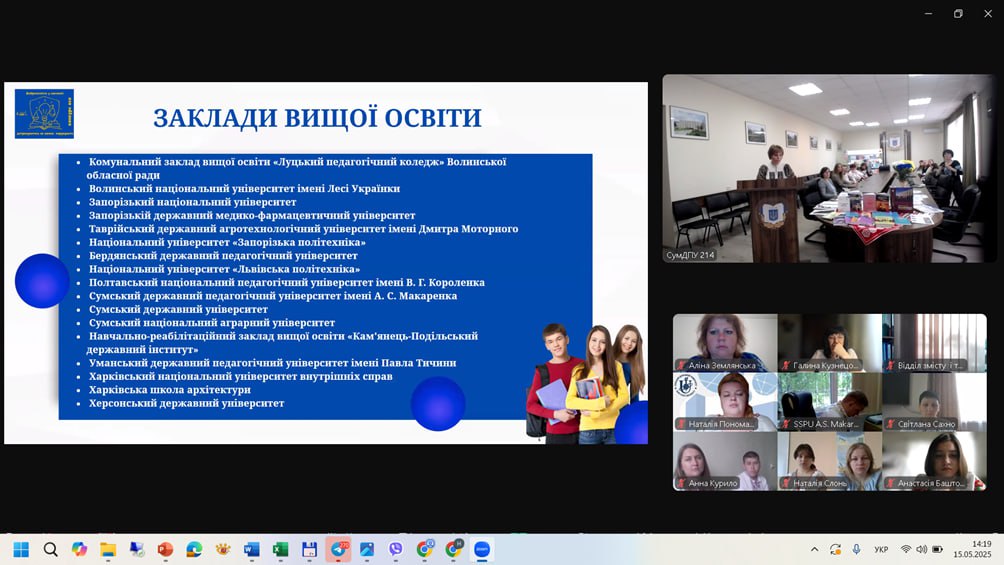Click the microphone in-use tray icon
Screen dimensions: 1004x565
(856, 550)
